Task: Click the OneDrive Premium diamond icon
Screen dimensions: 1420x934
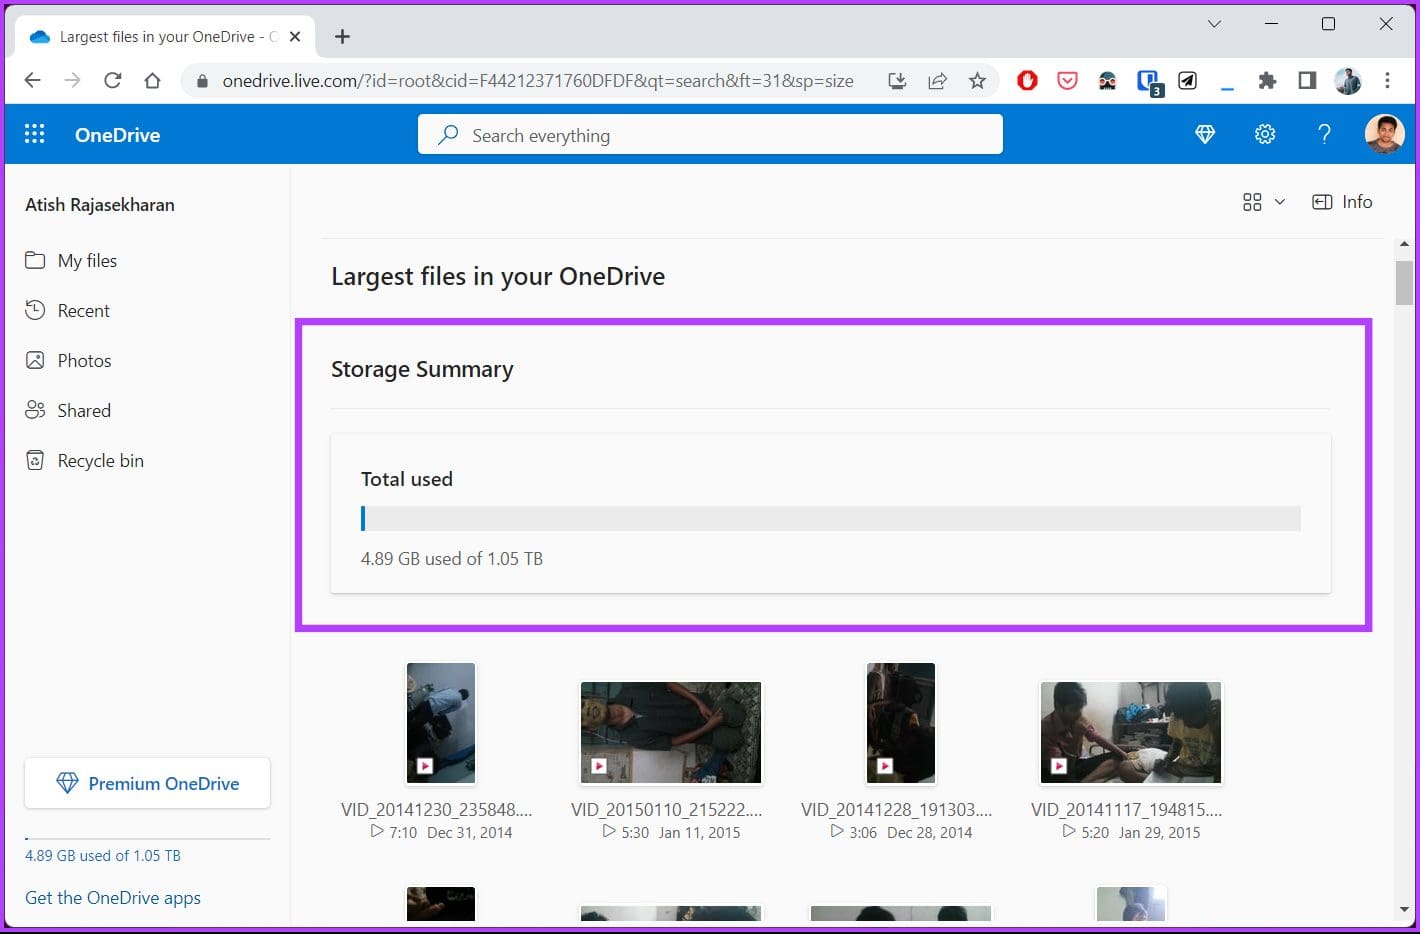Action: tap(1204, 133)
